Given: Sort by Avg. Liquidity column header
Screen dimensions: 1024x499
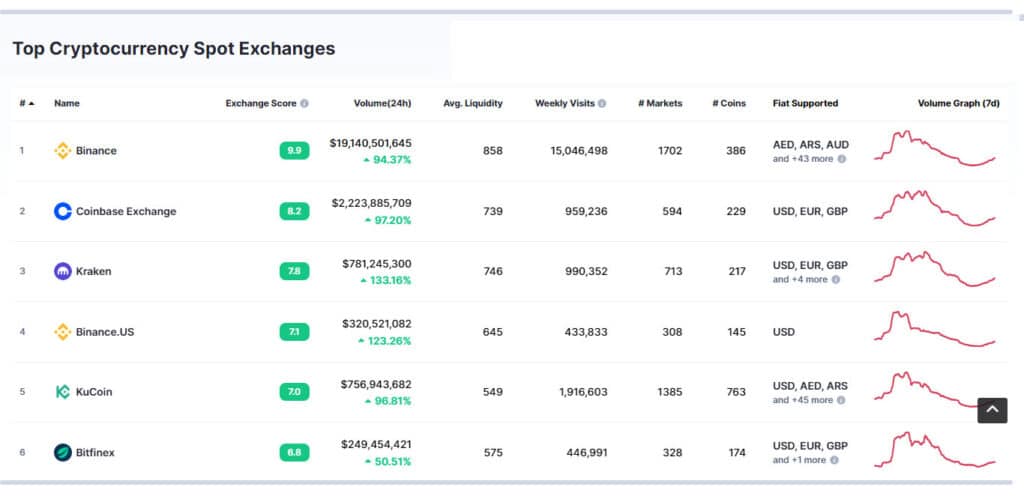Looking at the screenshot, I should coord(473,103).
